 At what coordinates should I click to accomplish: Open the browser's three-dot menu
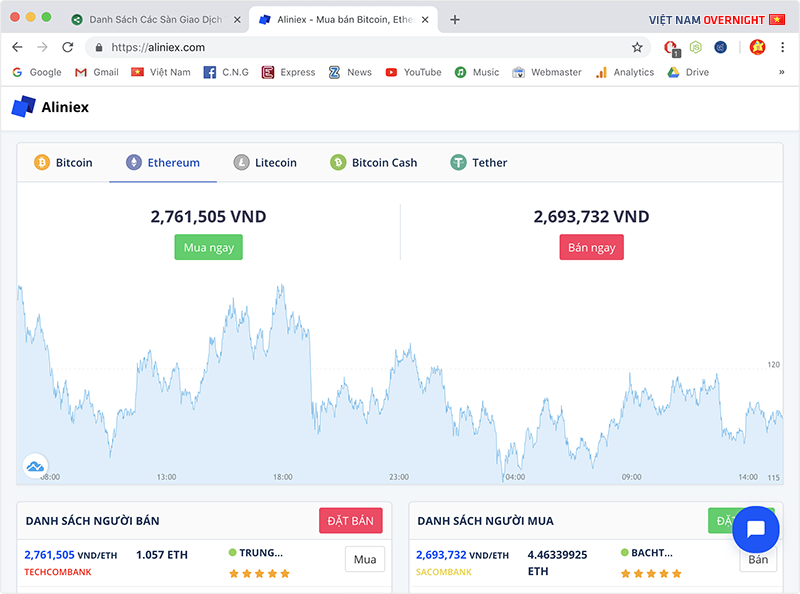[x=782, y=47]
